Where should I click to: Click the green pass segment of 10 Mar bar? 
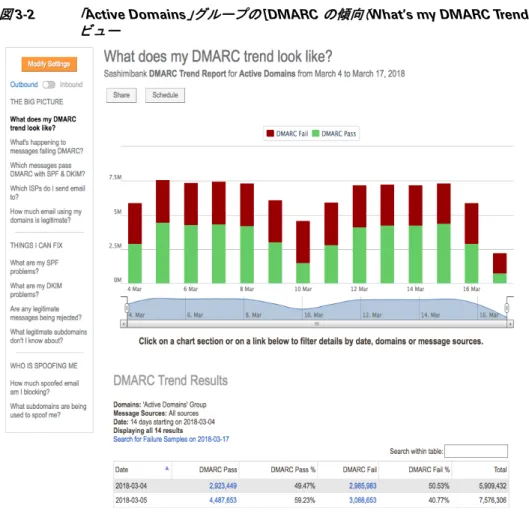(x=303, y=273)
